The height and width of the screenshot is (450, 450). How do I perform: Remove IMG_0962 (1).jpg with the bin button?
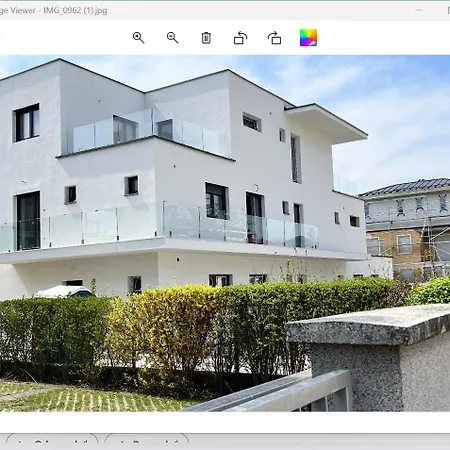pyautogui.click(x=206, y=38)
